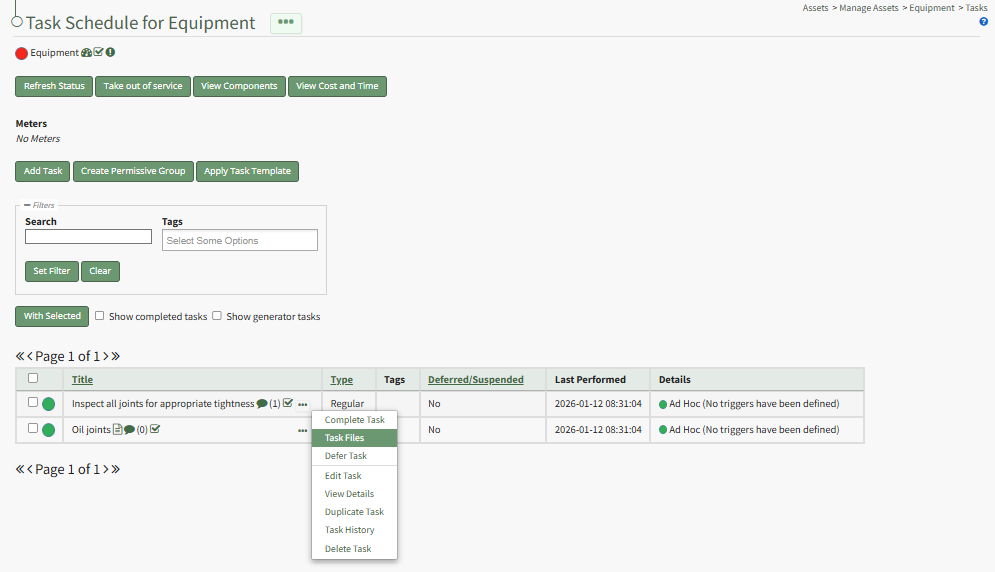
Task: Open the With Selected actions menu
Action: coord(52,316)
